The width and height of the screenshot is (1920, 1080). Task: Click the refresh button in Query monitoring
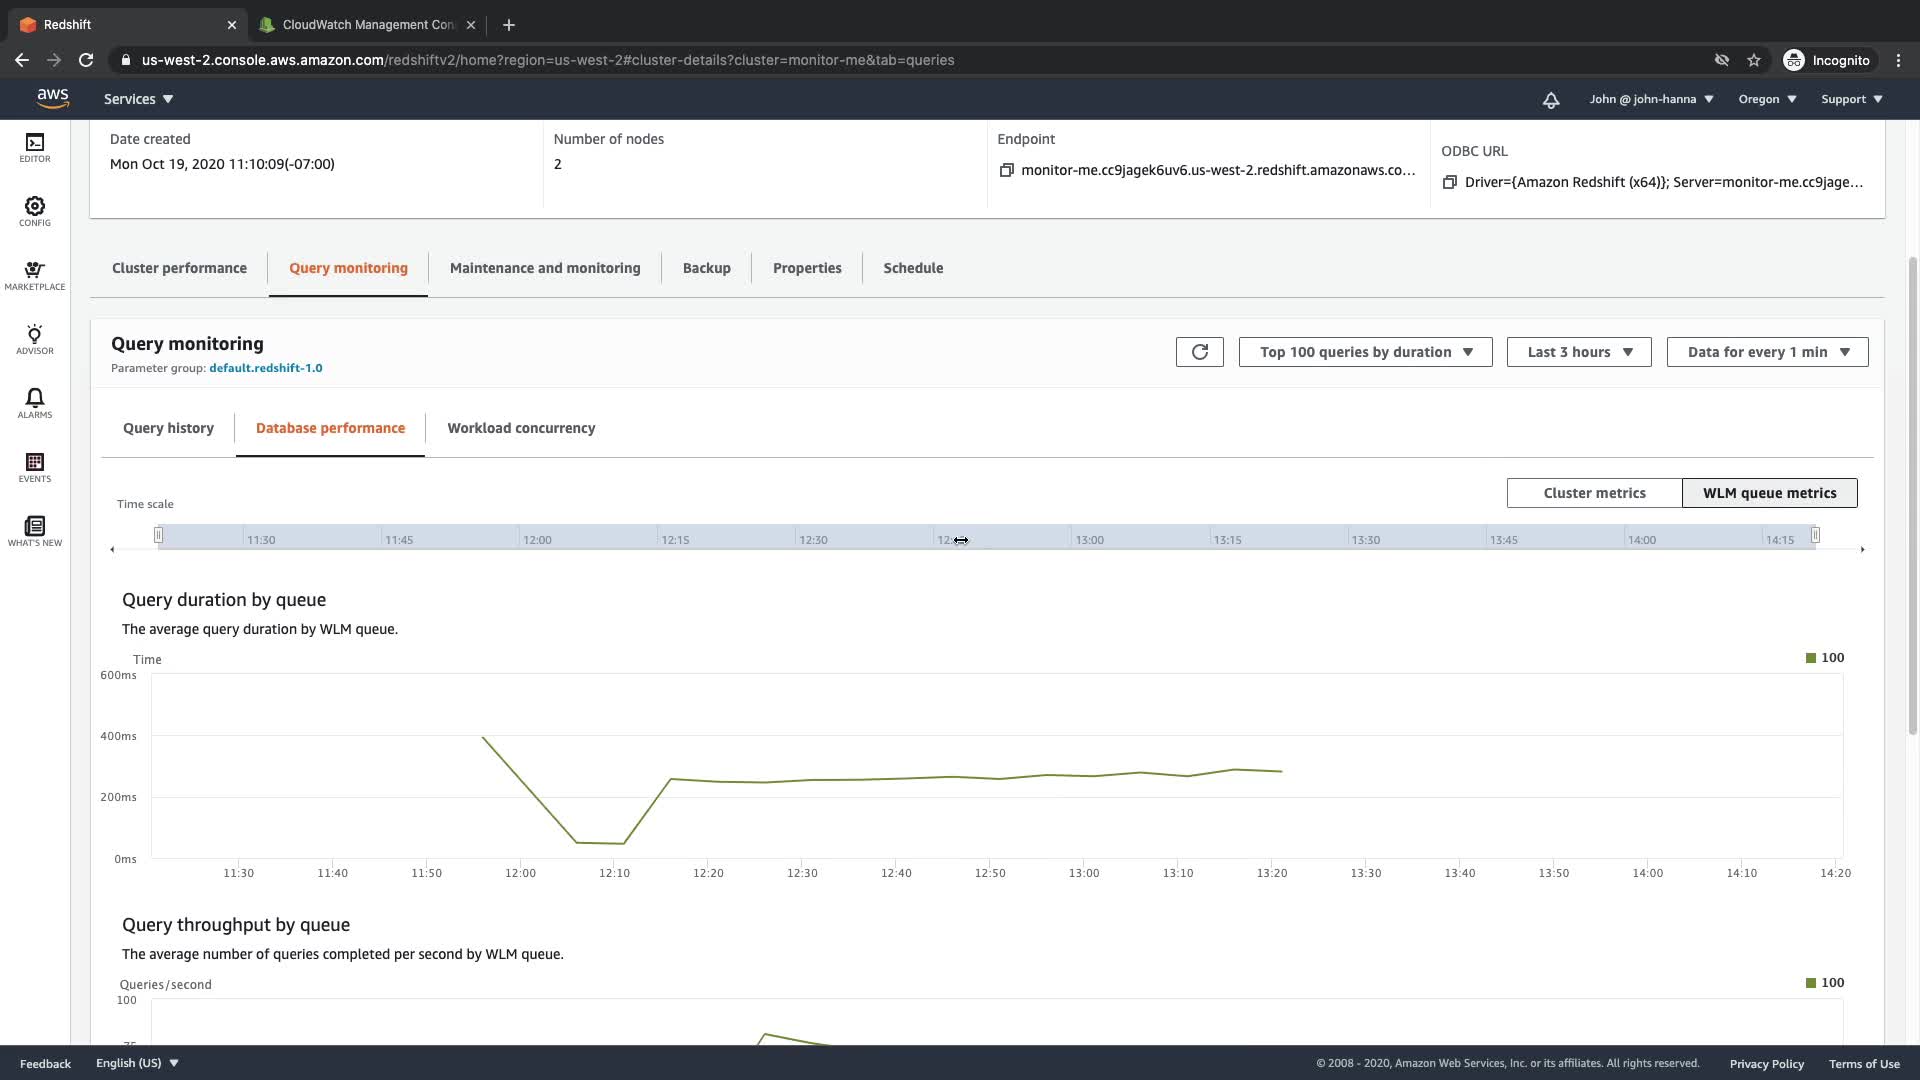[1199, 352]
